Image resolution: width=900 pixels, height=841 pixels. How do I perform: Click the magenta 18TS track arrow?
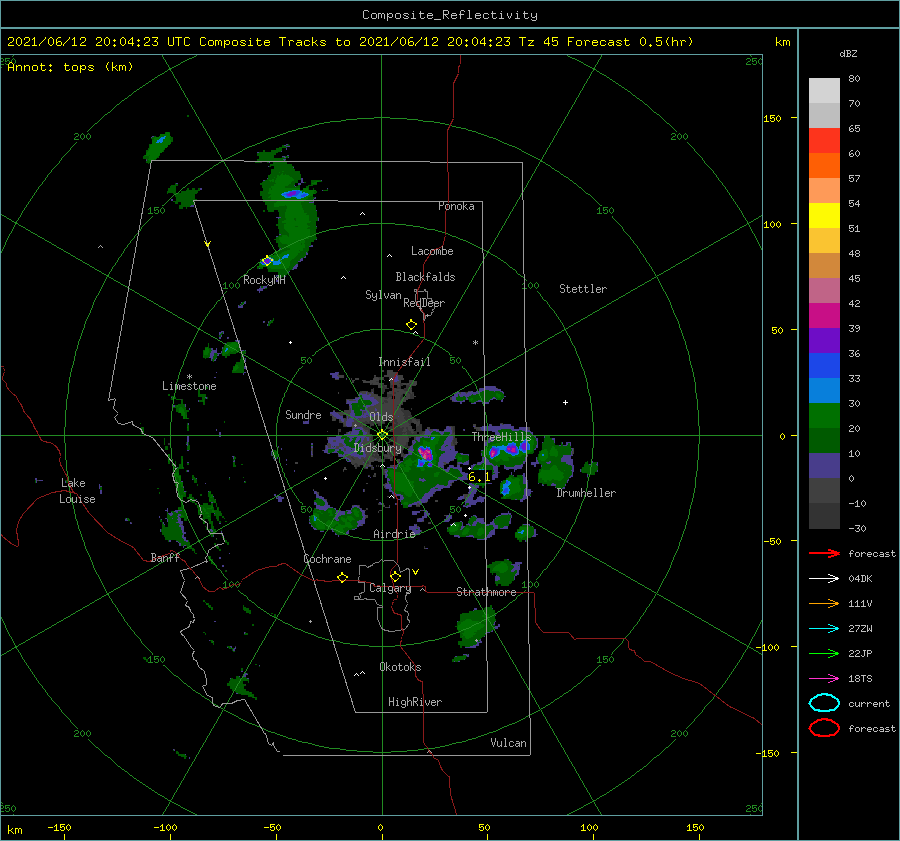pos(824,679)
